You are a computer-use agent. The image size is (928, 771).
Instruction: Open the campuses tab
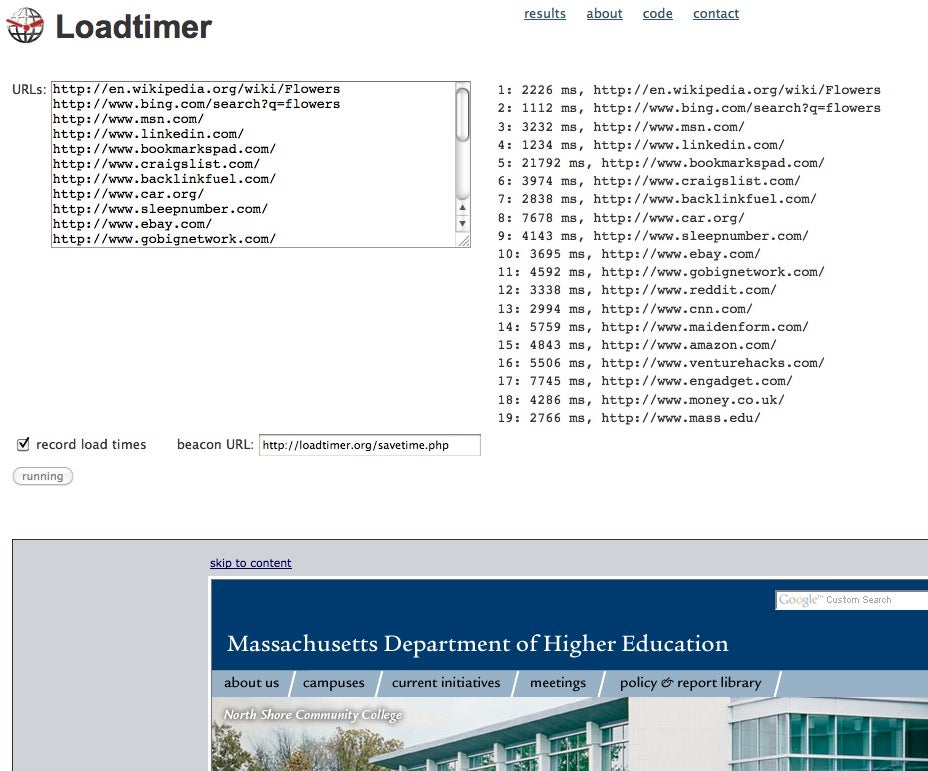334,683
